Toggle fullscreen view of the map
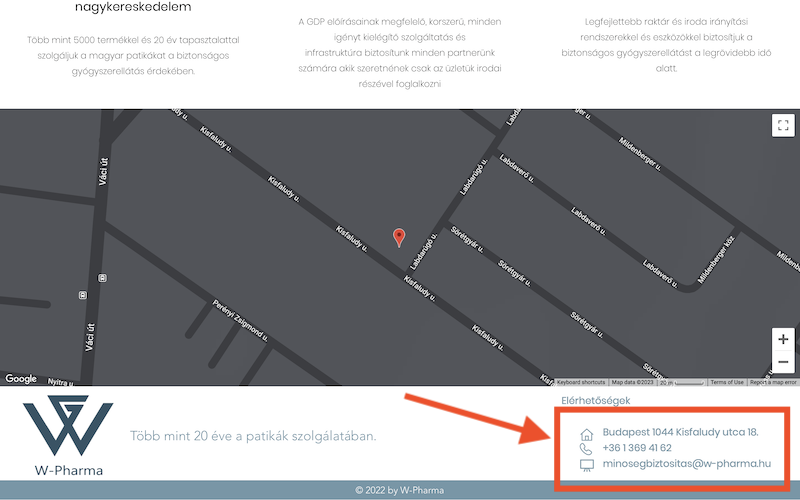This screenshot has width=800, height=500. pos(783,125)
